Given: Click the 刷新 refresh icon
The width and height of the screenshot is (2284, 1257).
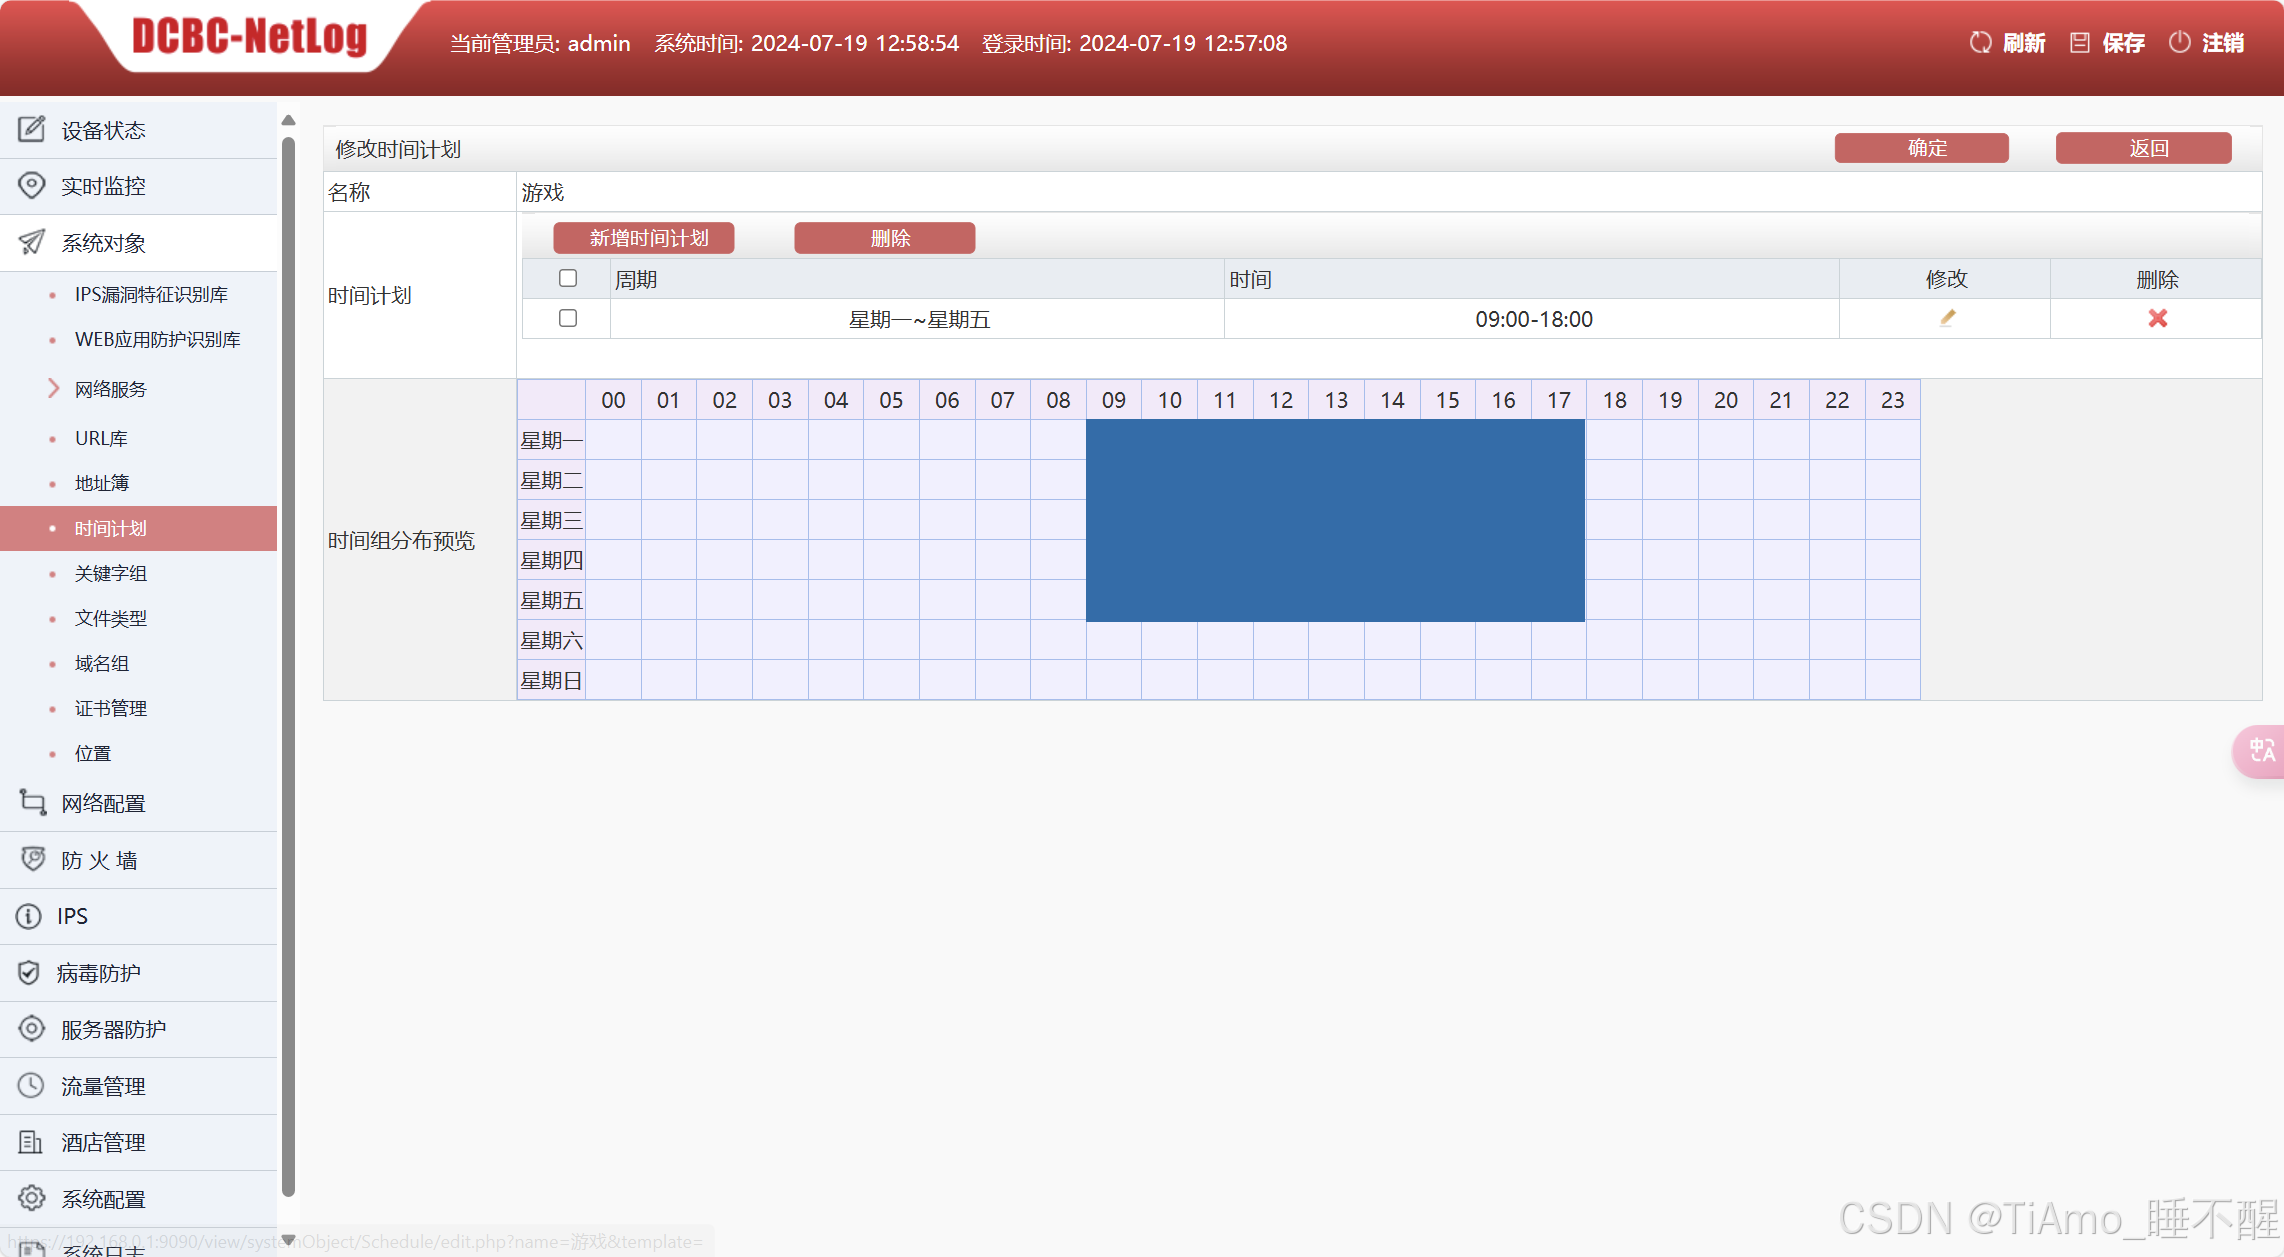Looking at the screenshot, I should click(x=1980, y=42).
